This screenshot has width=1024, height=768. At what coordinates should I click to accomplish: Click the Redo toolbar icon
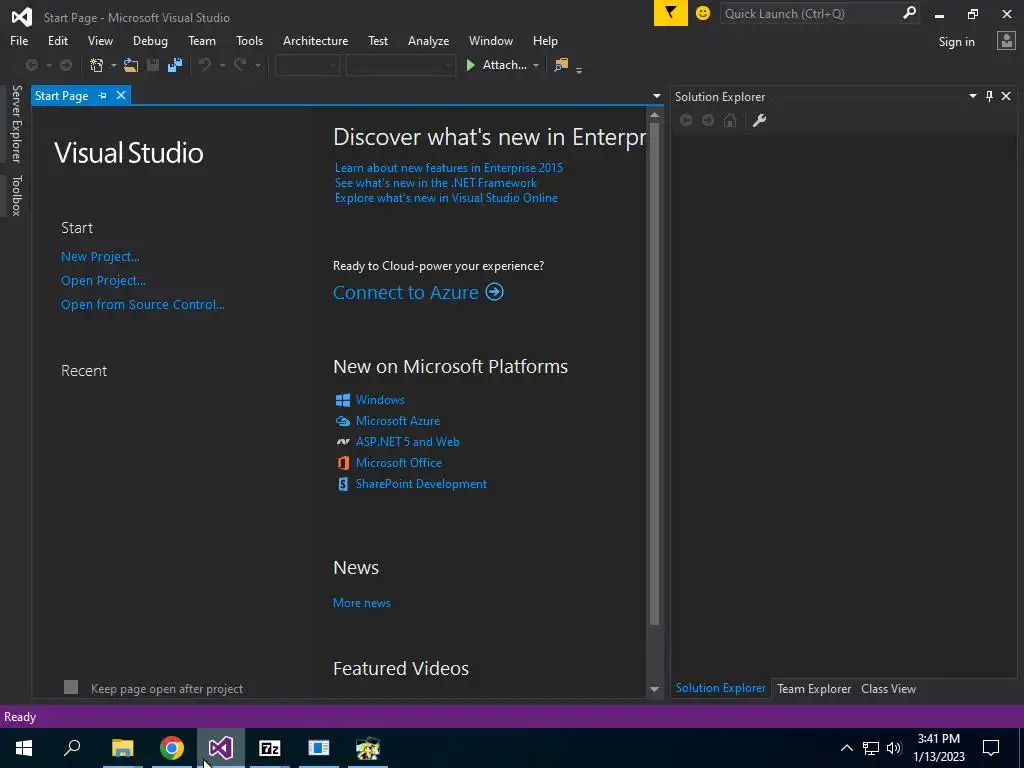coord(240,65)
